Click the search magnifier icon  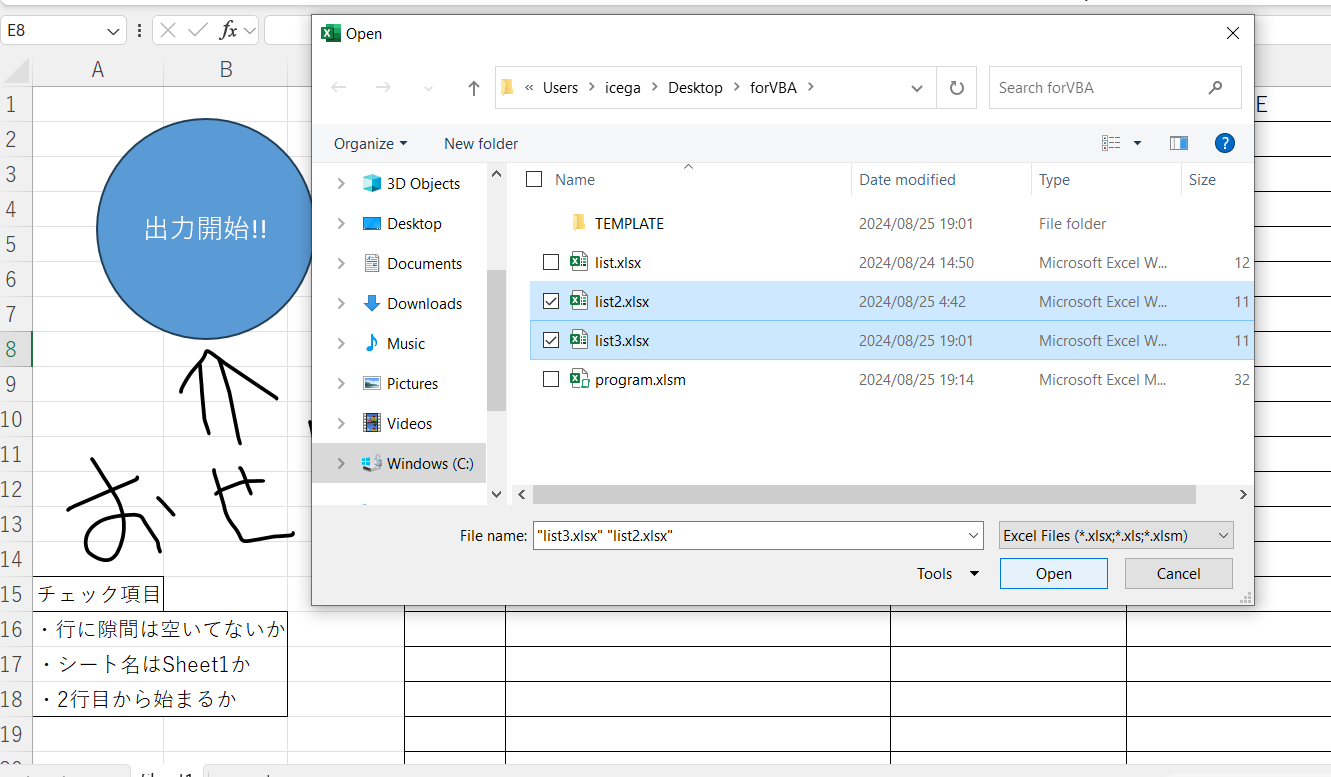[x=1215, y=88]
